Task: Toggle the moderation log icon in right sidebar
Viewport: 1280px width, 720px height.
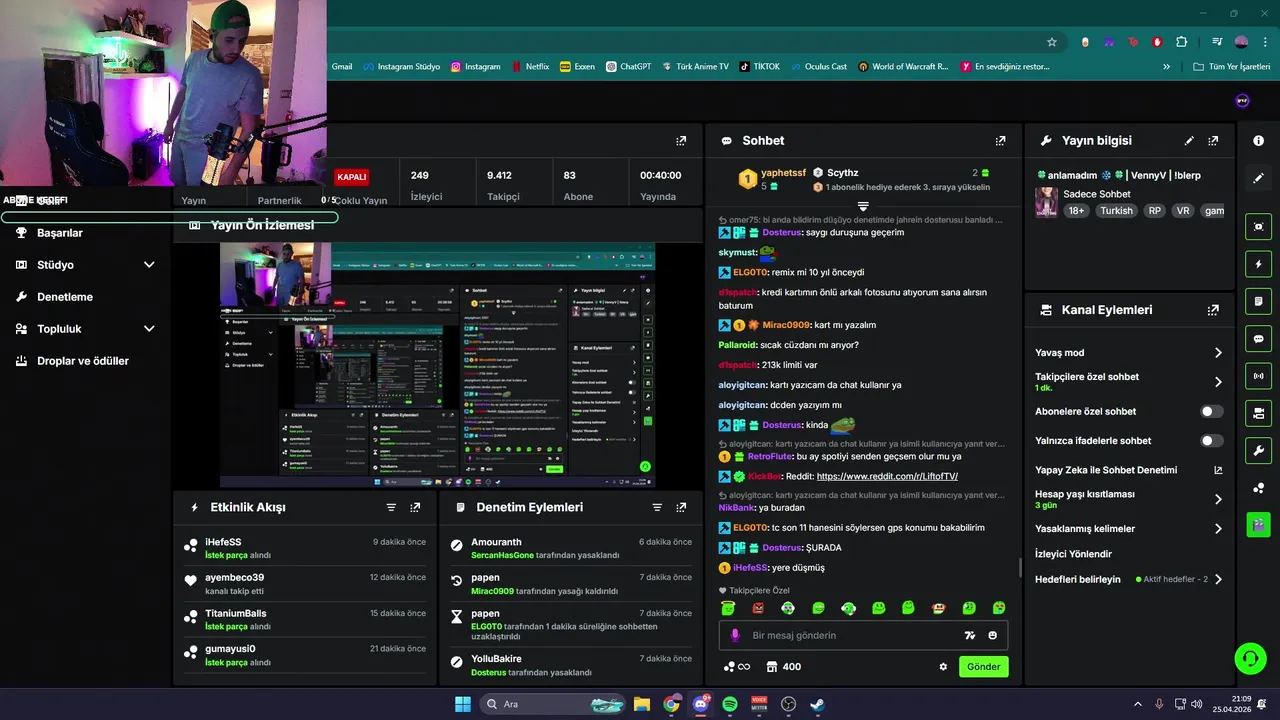Action: tap(1258, 301)
